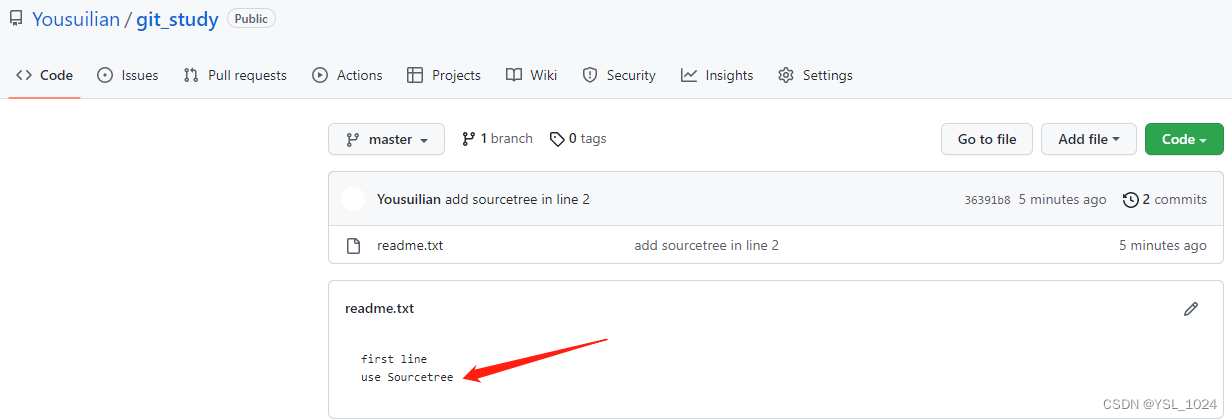
Task: Open the Yousuilian owner profile link
Action: pyautogui.click(x=75, y=19)
